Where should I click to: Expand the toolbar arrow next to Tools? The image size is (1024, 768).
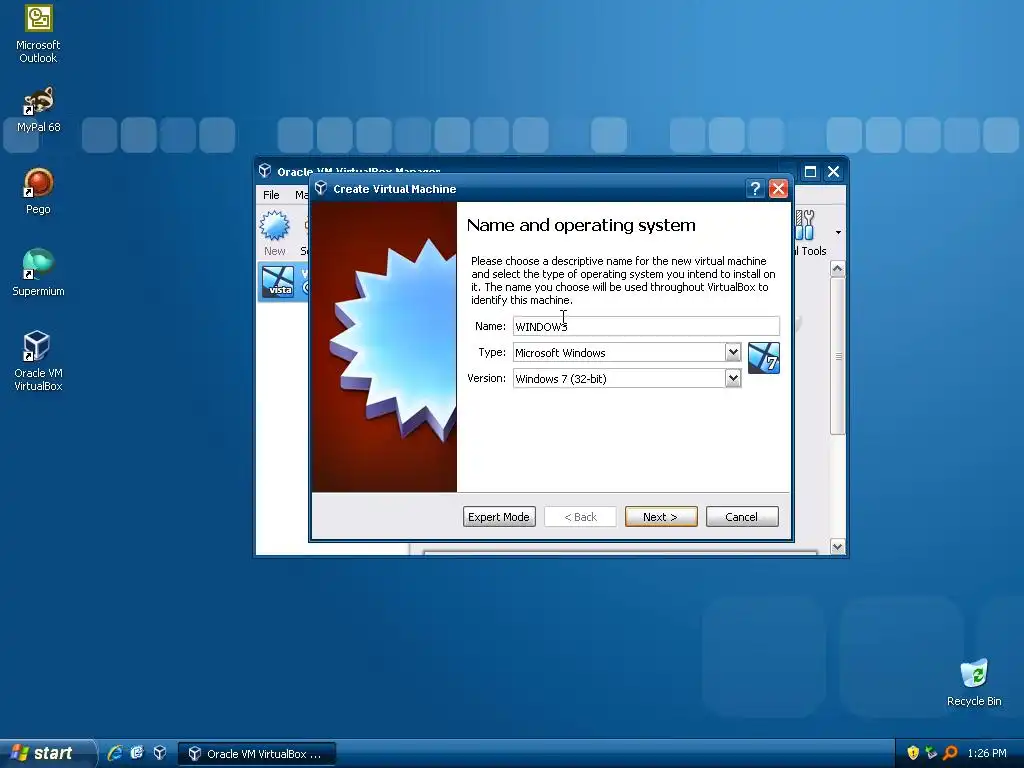tap(838, 232)
